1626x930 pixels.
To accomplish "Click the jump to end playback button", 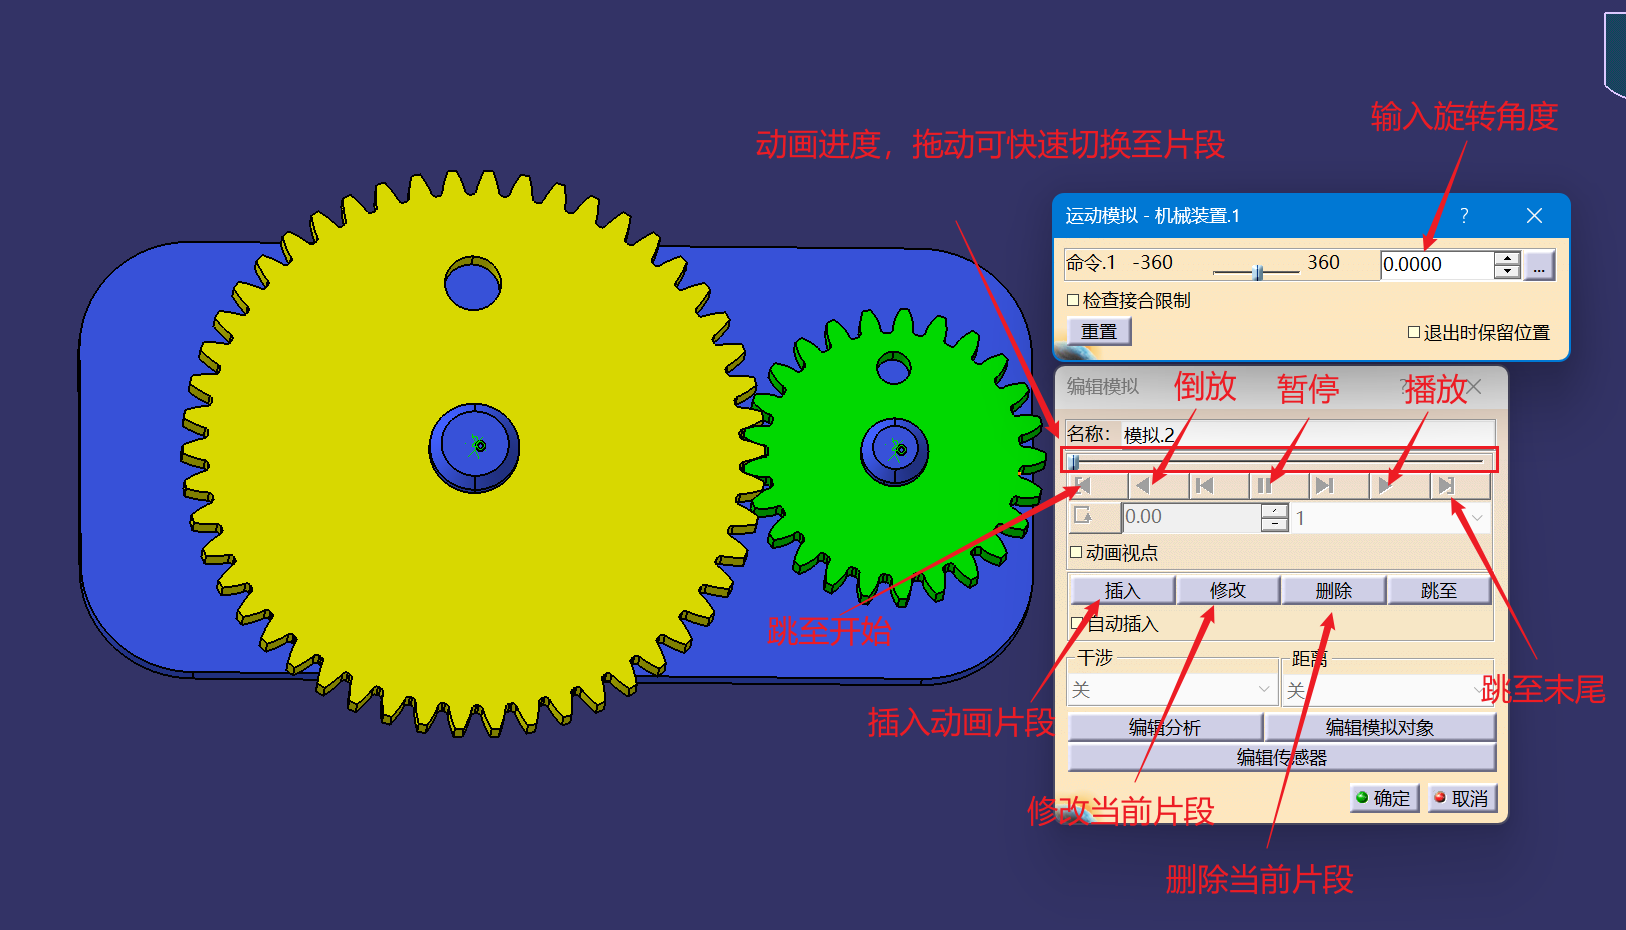I will 1445,486.
